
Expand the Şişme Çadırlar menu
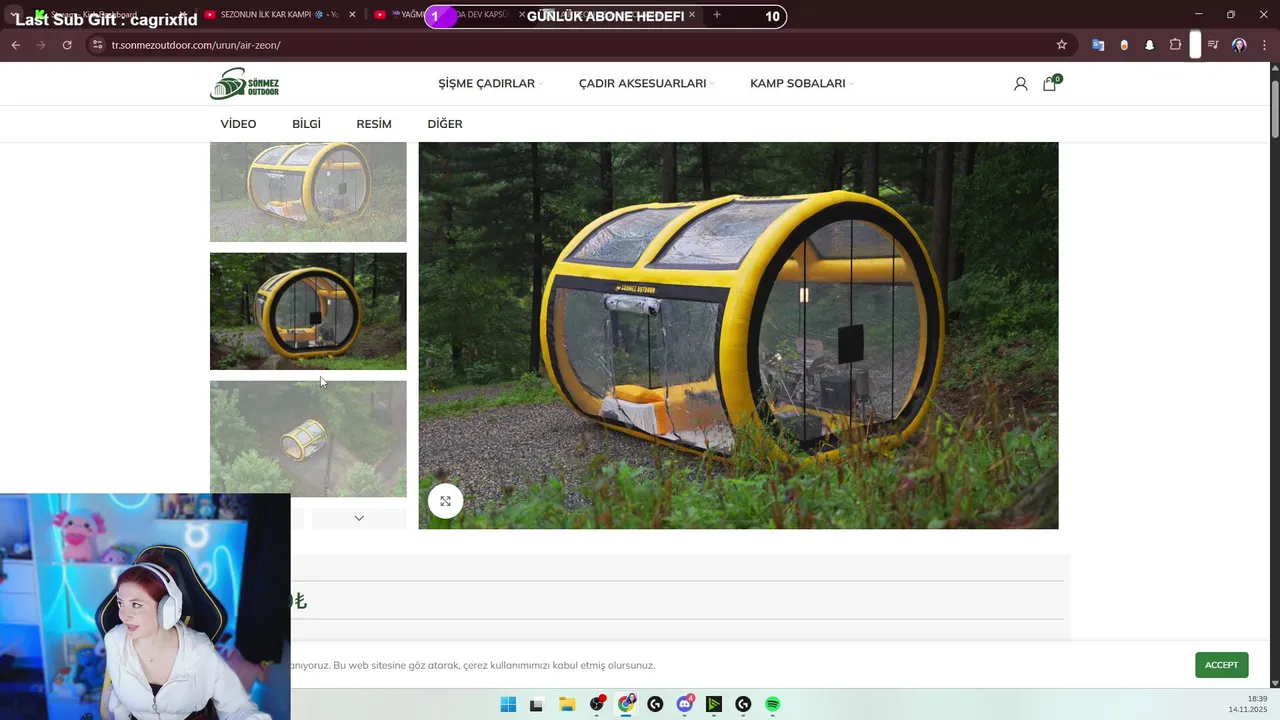click(x=490, y=84)
